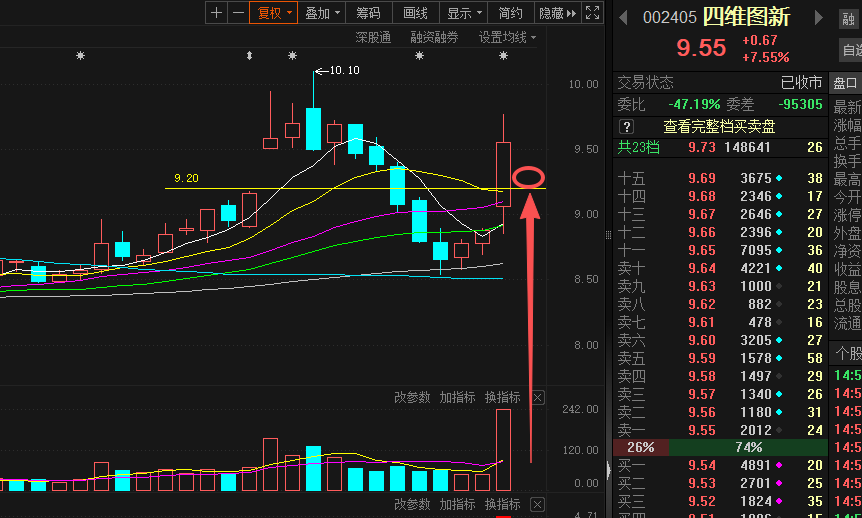The height and width of the screenshot is (518, 862).
Task: Expand the 显示 display options dropdown
Action: 464,13
